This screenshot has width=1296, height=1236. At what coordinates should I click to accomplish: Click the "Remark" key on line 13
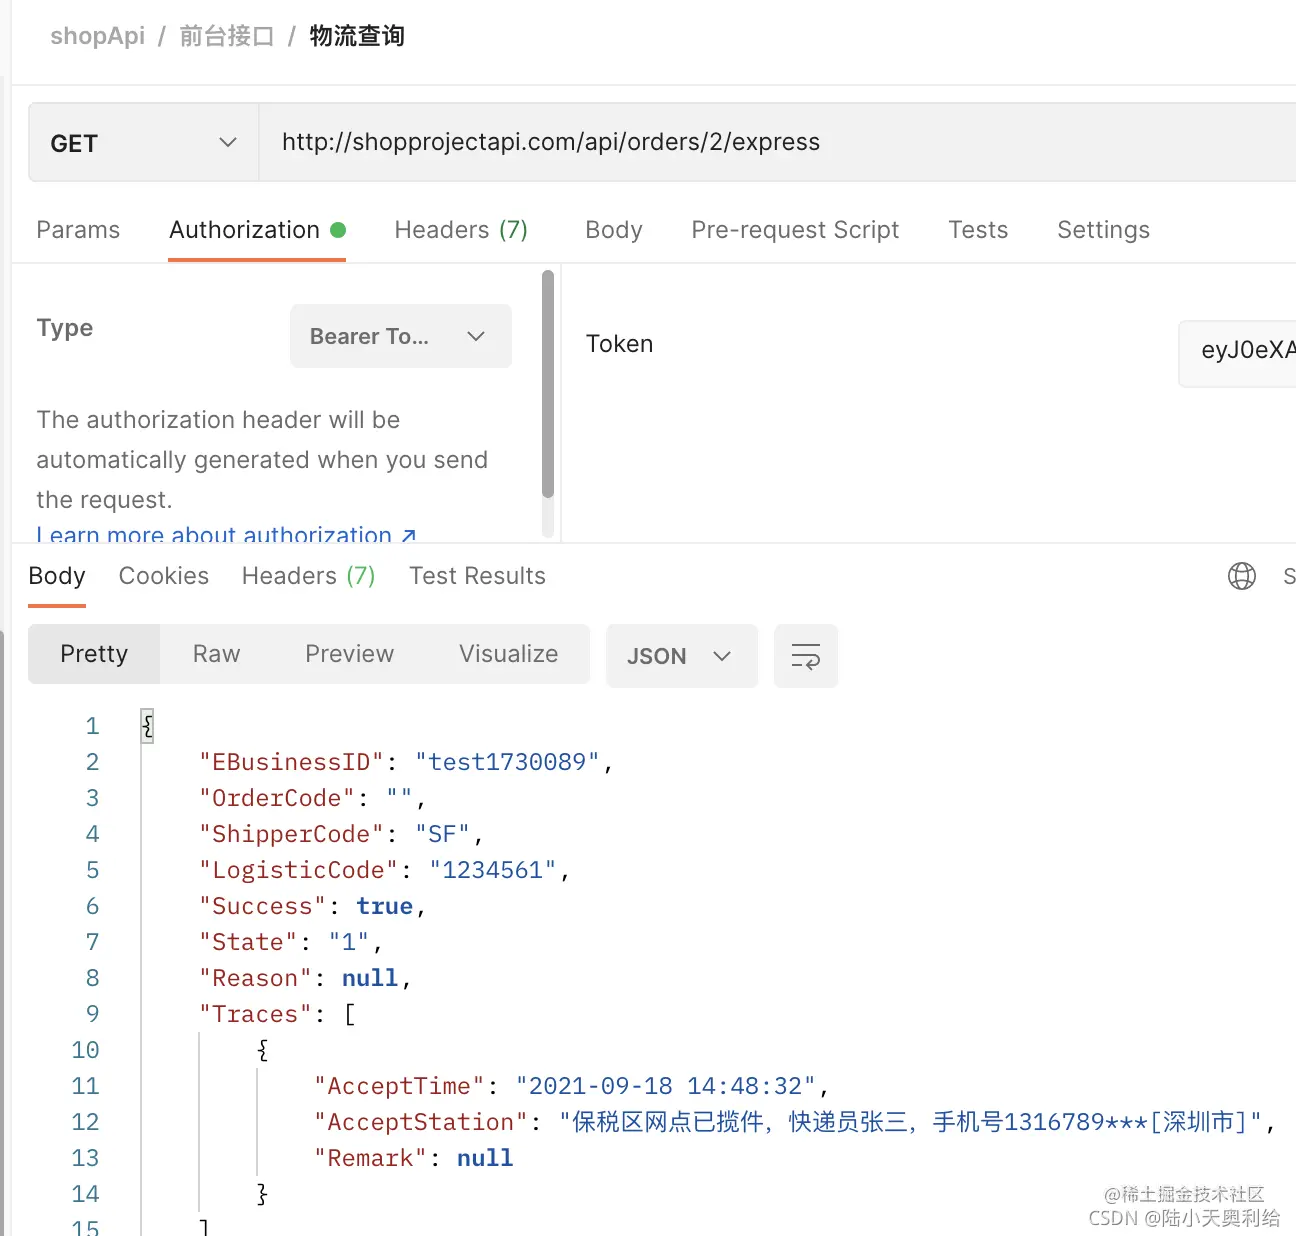click(370, 1158)
